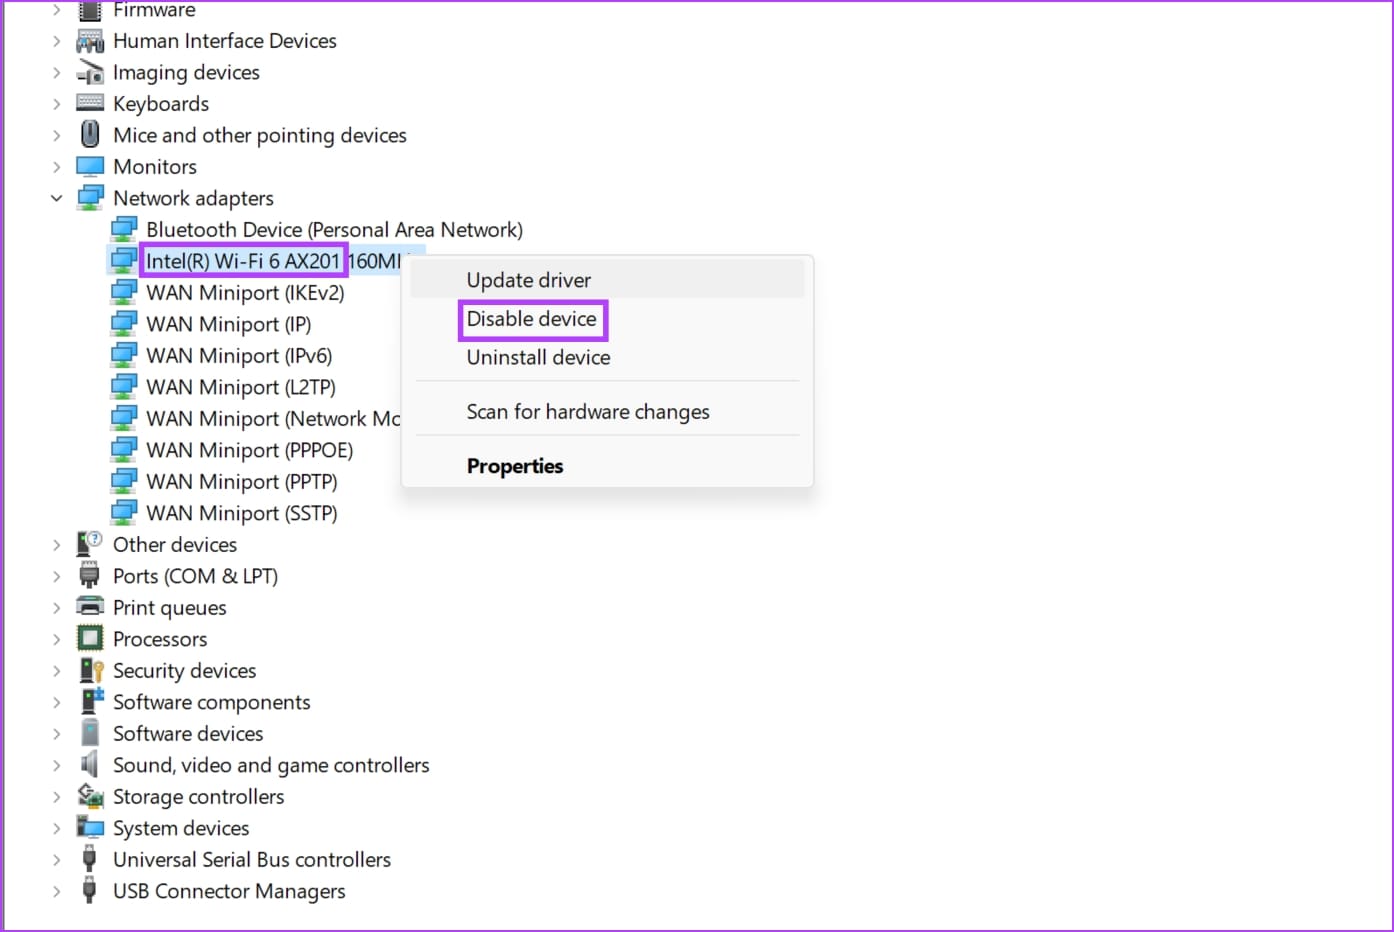This screenshot has height=932, width=1394.
Task: Expand the Human Interface Devices category
Action: pyautogui.click(x=57, y=41)
